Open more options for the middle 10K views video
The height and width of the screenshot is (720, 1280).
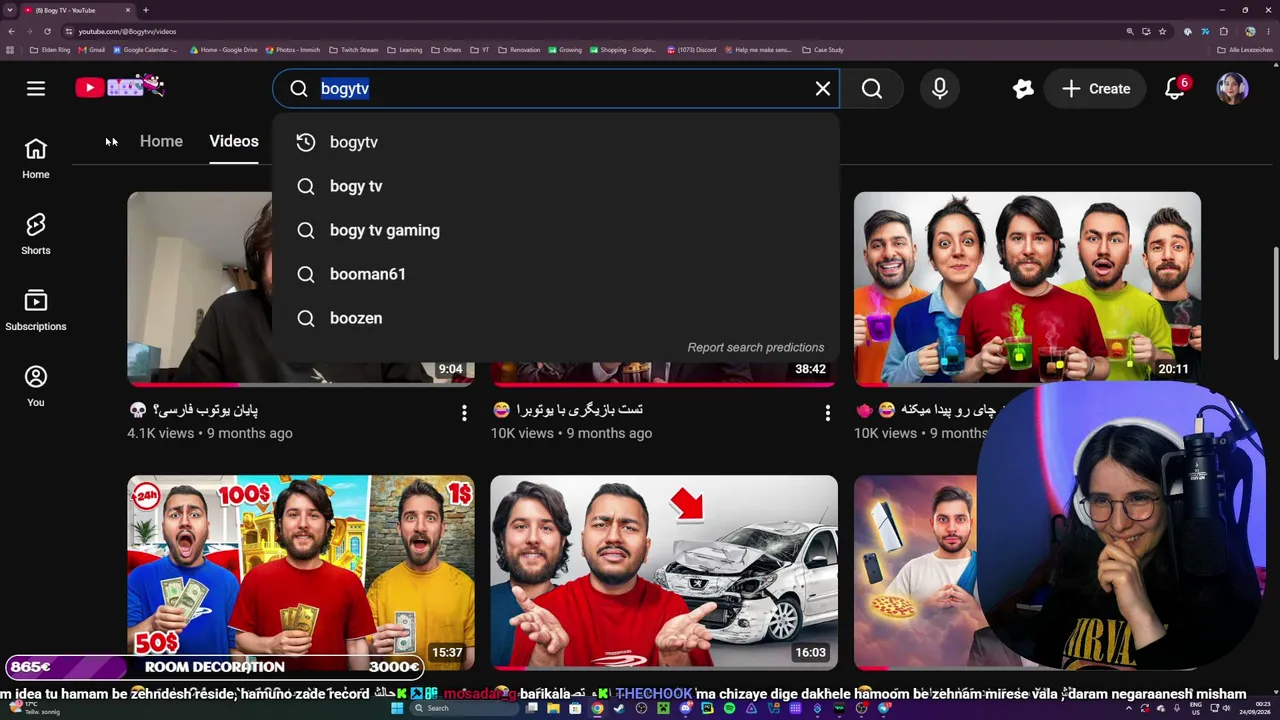827,413
